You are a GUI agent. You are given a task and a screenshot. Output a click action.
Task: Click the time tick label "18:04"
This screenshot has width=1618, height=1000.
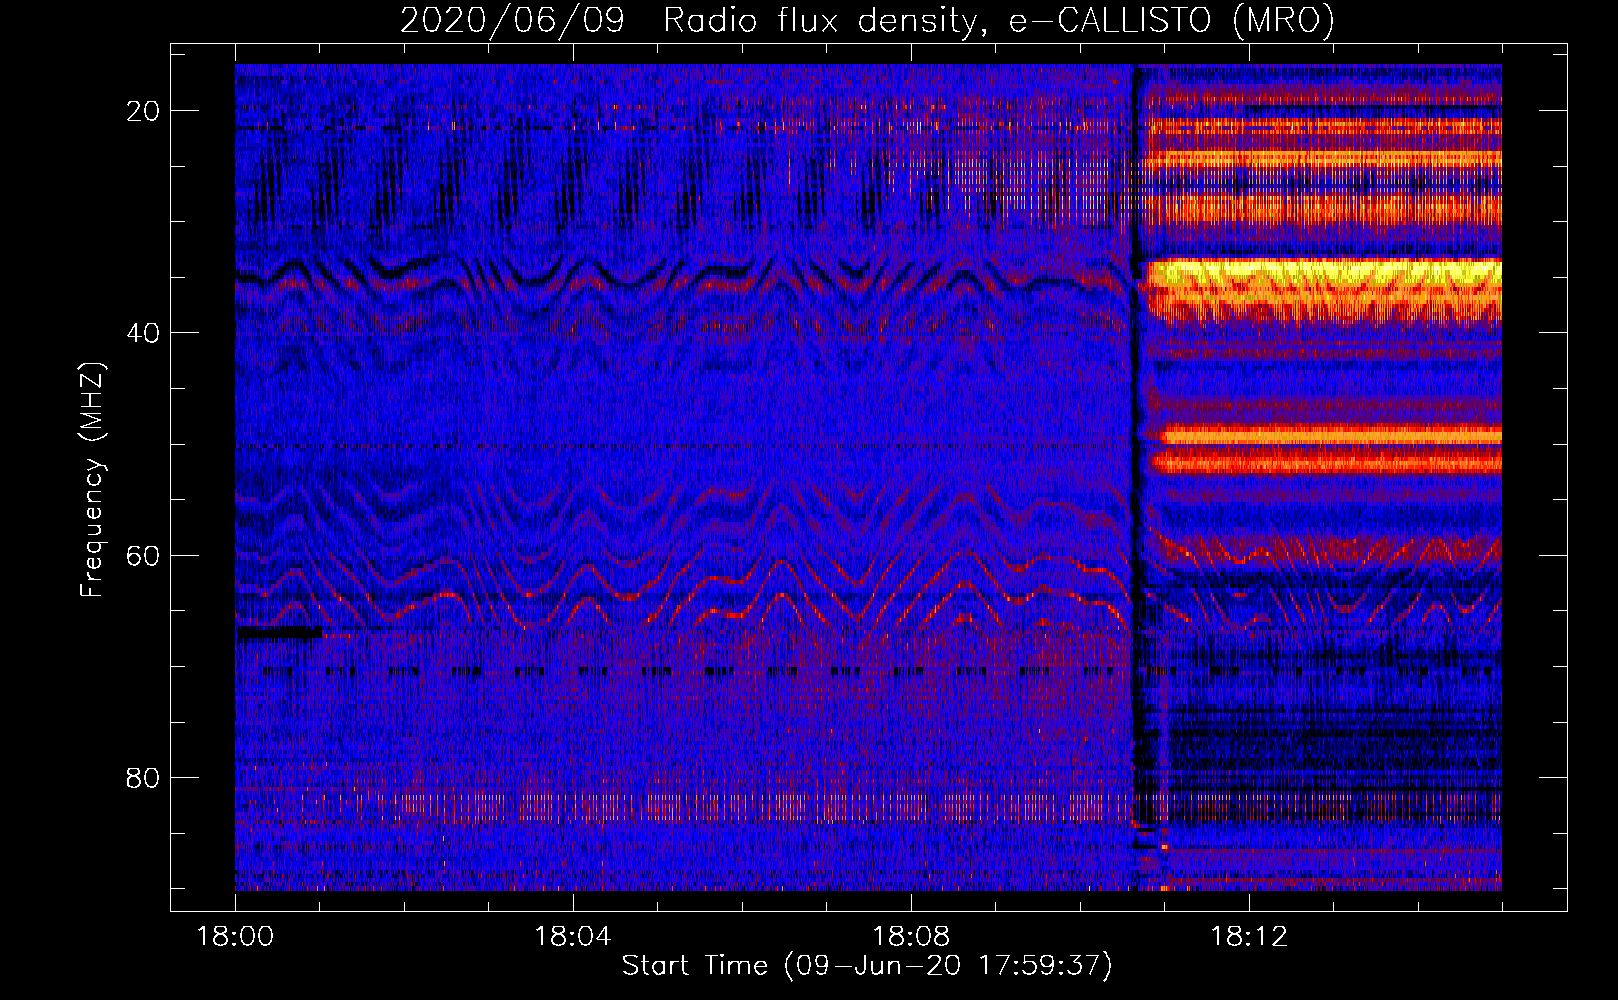coord(573,937)
